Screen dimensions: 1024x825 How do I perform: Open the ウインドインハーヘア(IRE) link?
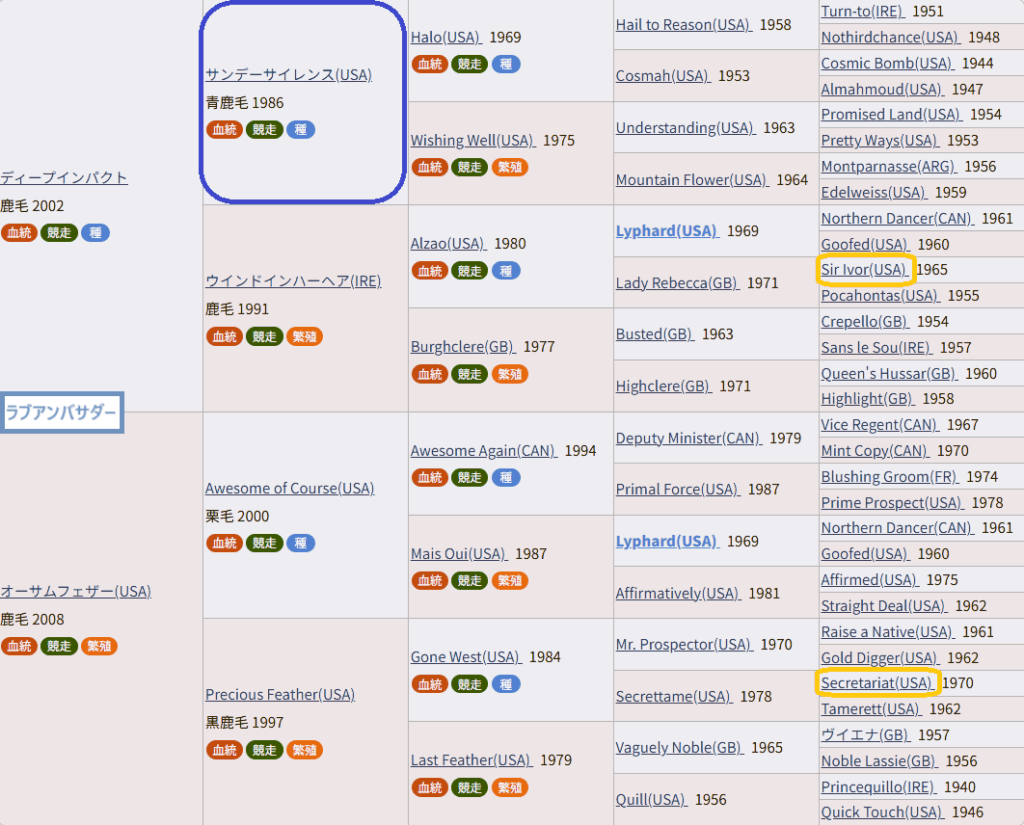tap(293, 281)
